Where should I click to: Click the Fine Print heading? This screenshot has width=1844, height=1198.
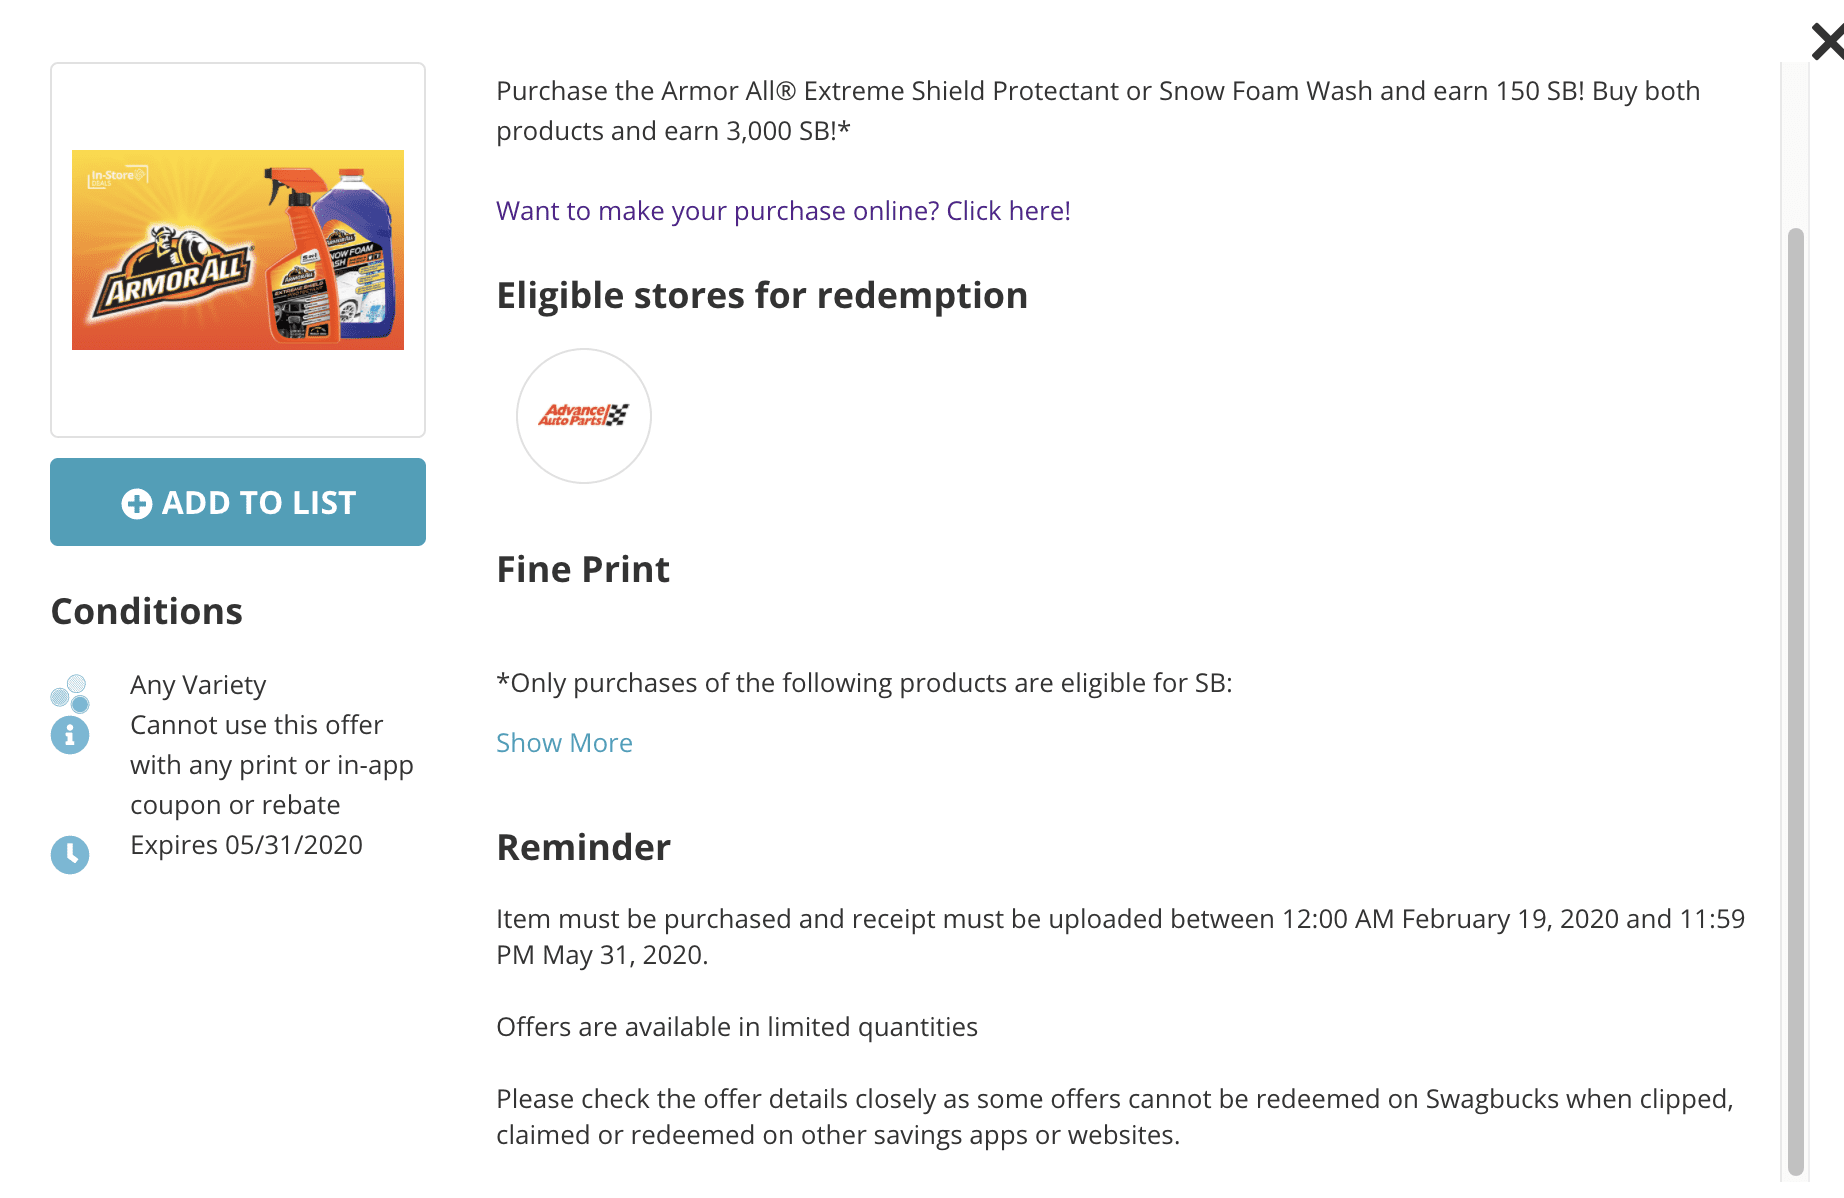(x=583, y=570)
